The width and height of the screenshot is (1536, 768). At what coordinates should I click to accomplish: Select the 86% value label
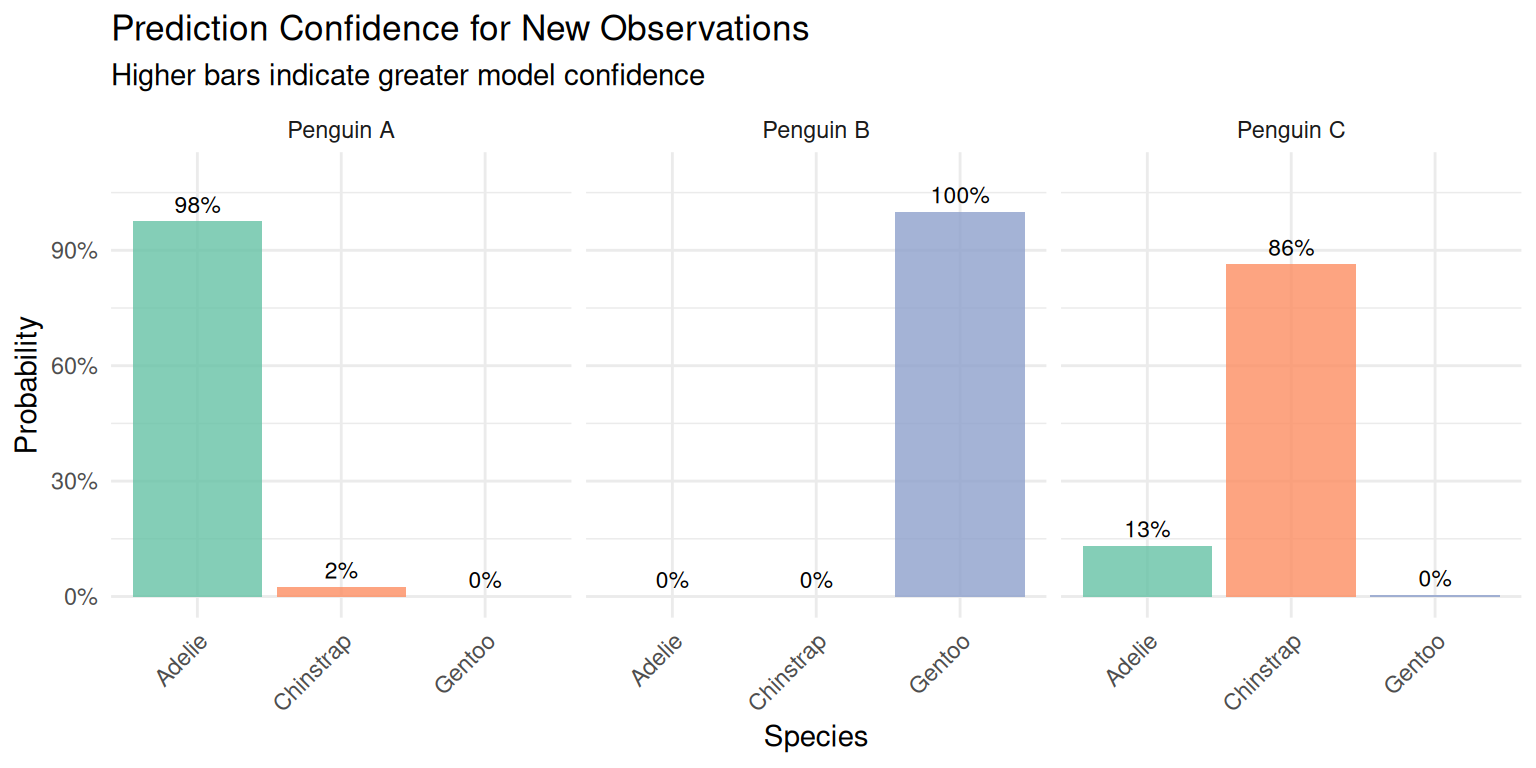pos(1291,249)
